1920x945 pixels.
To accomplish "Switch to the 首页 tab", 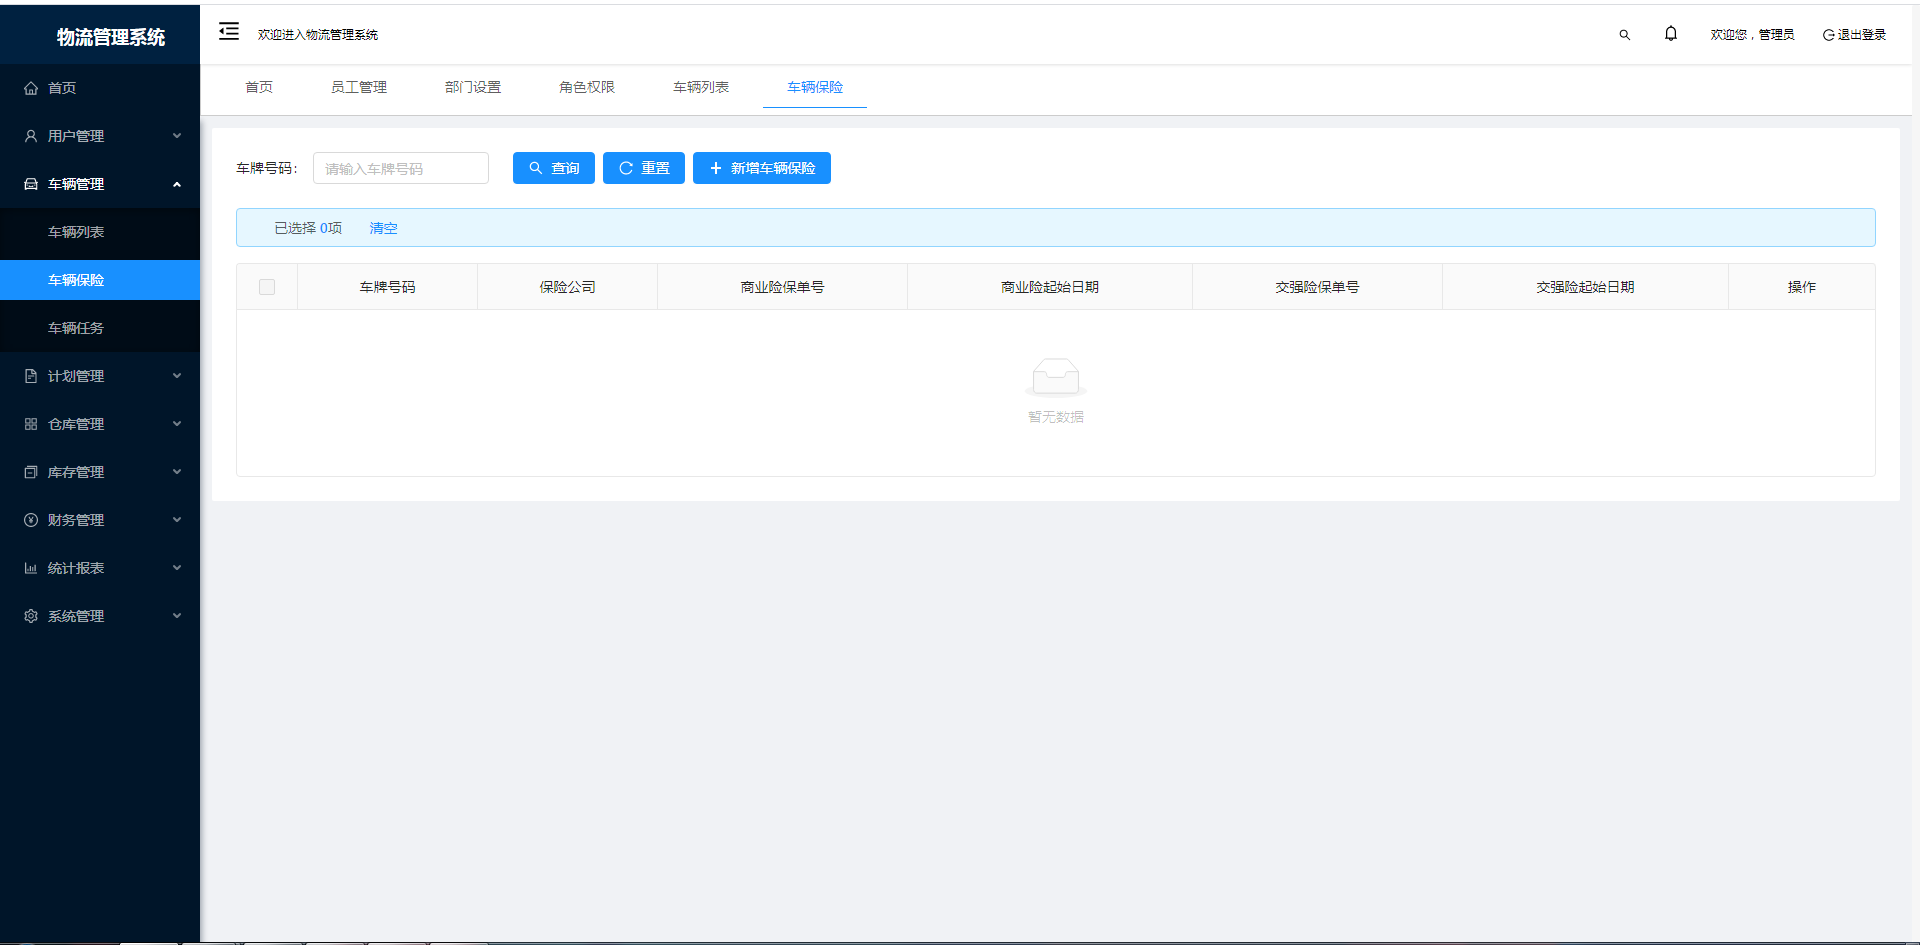I will (259, 87).
